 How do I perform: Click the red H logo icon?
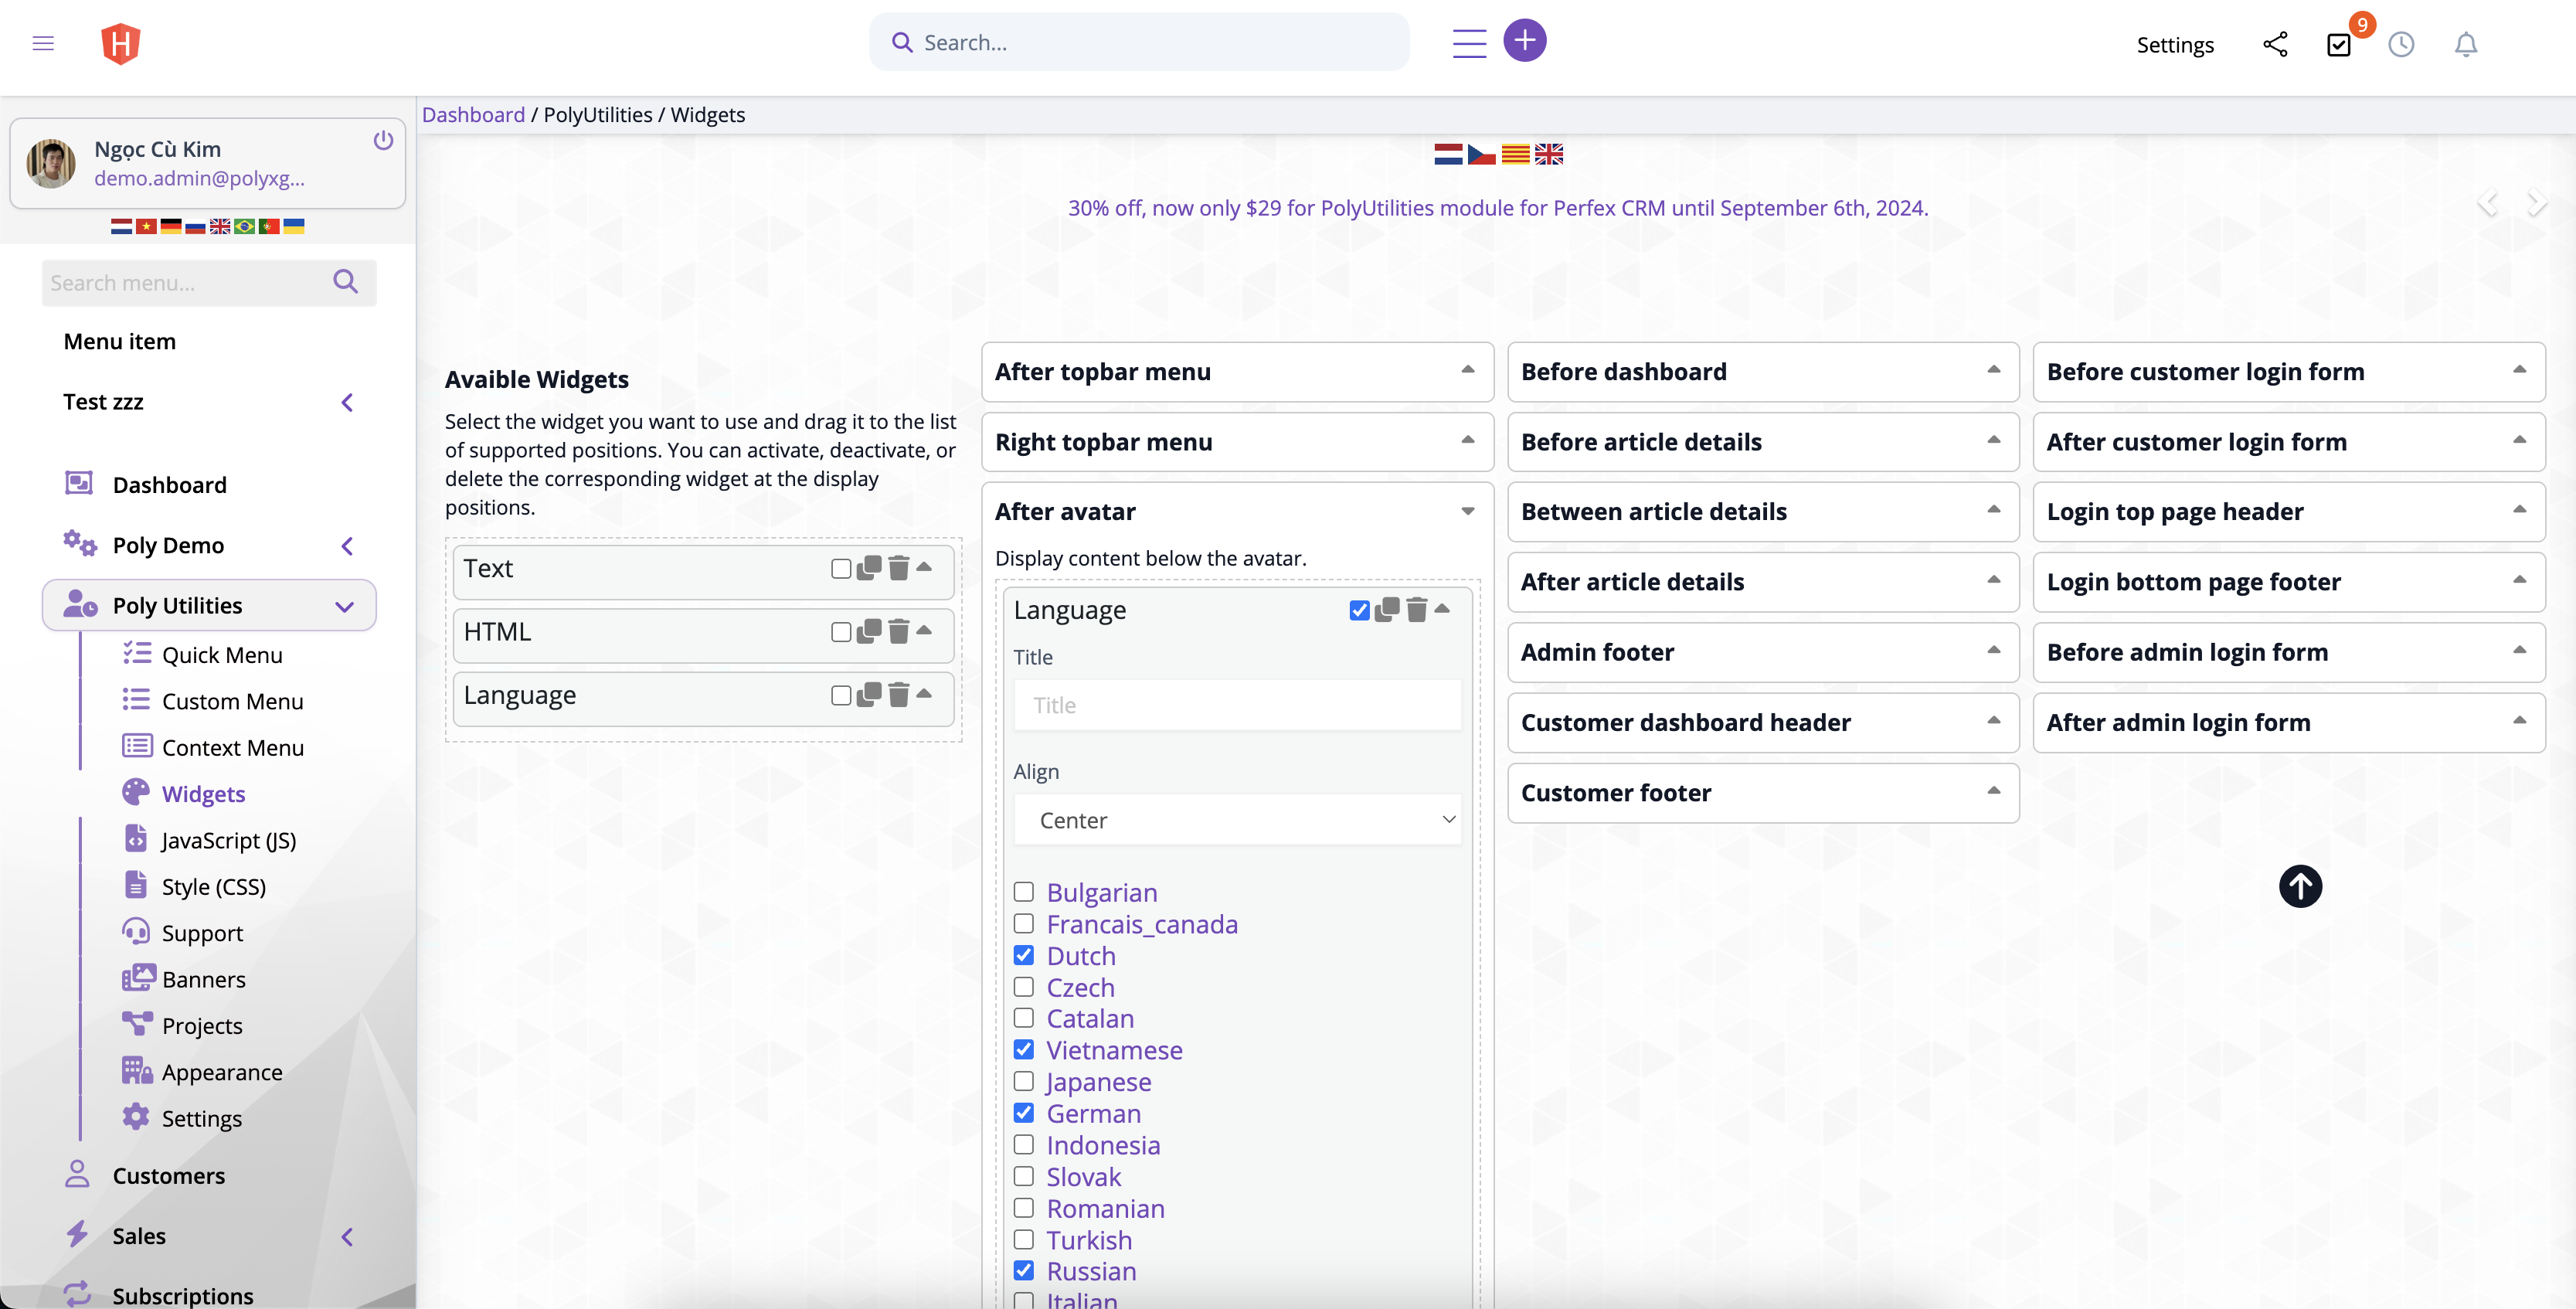coord(121,44)
